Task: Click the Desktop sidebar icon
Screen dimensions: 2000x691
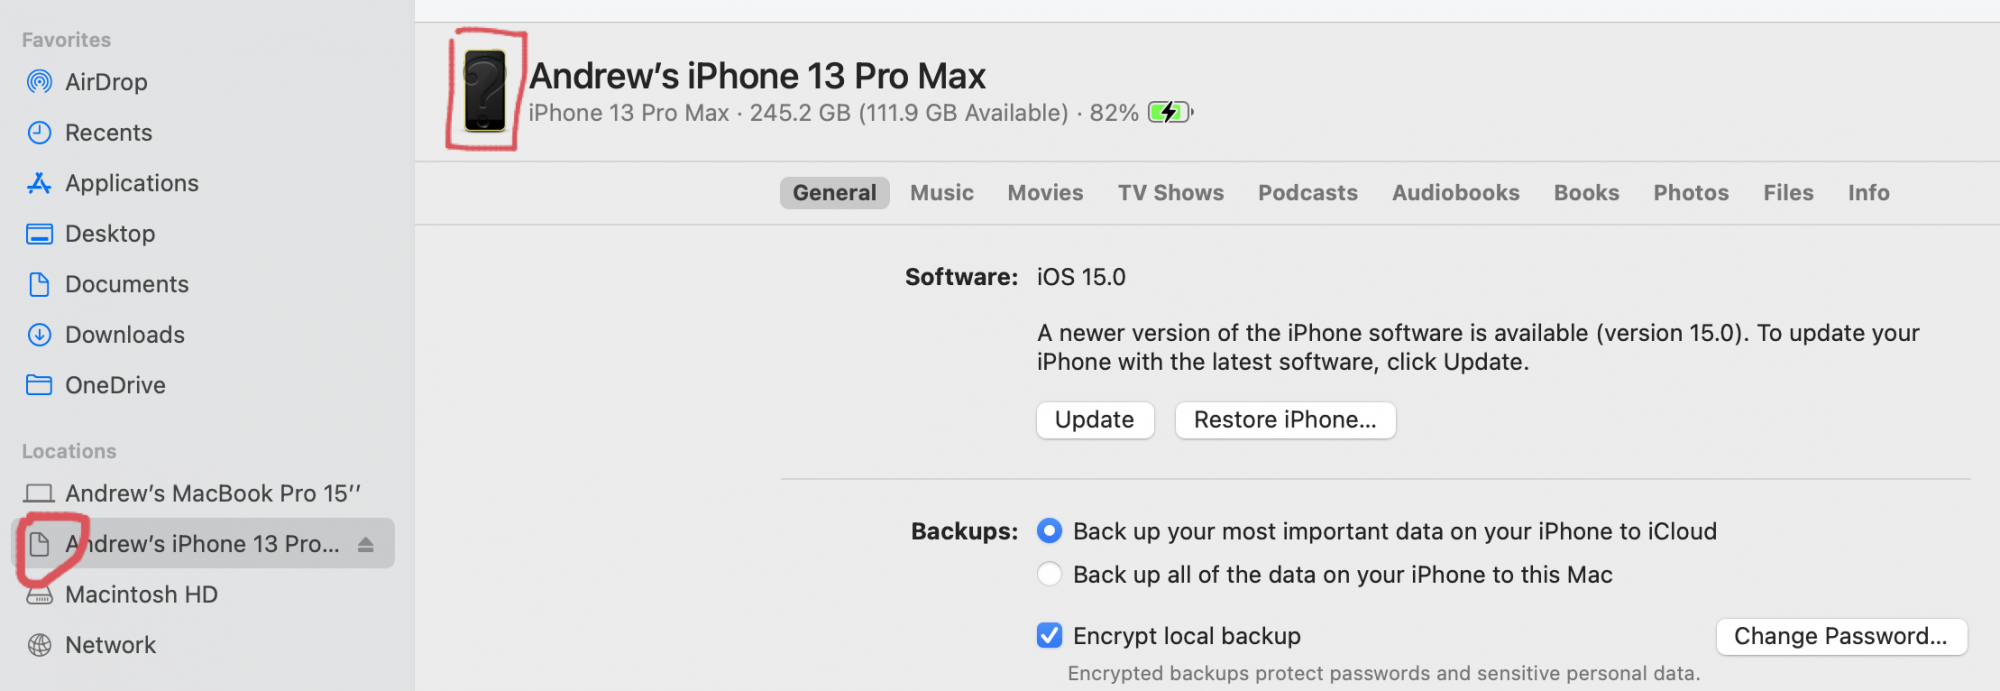Action: click(x=39, y=234)
